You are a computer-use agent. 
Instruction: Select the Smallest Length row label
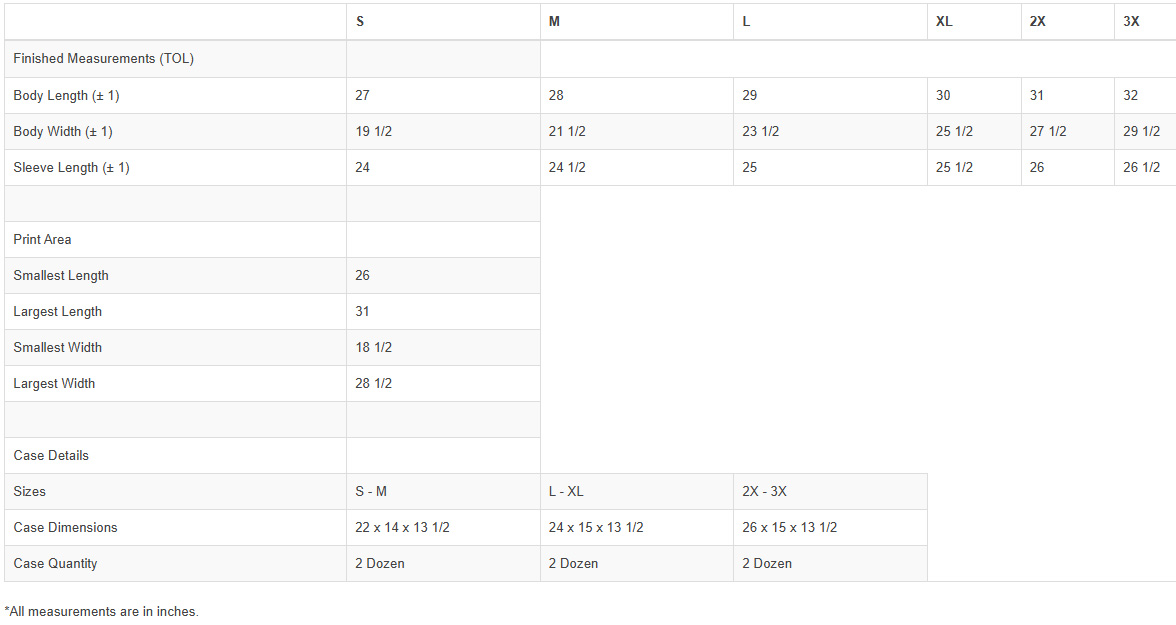coord(61,276)
